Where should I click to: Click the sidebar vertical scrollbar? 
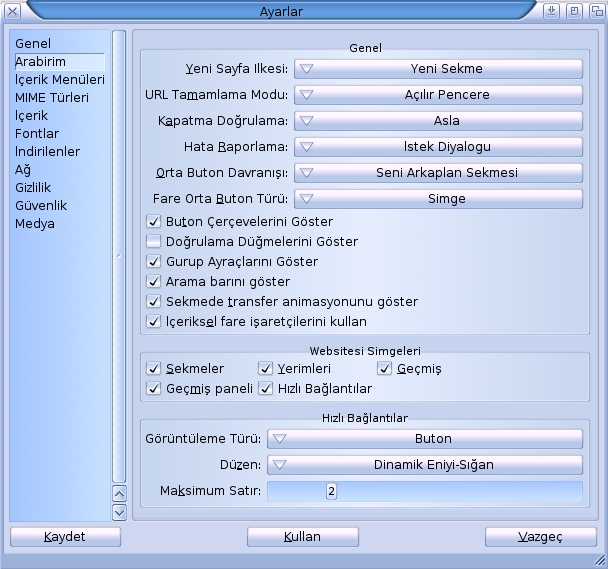point(119,257)
